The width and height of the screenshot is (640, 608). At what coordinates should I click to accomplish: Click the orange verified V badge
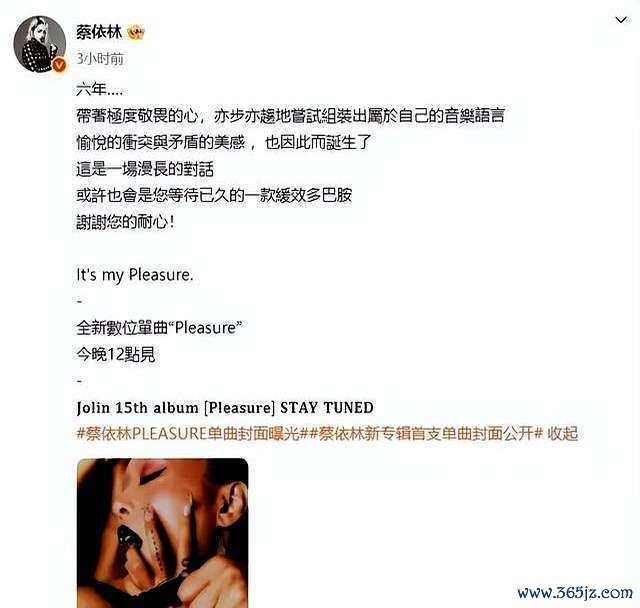click(59, 65)
